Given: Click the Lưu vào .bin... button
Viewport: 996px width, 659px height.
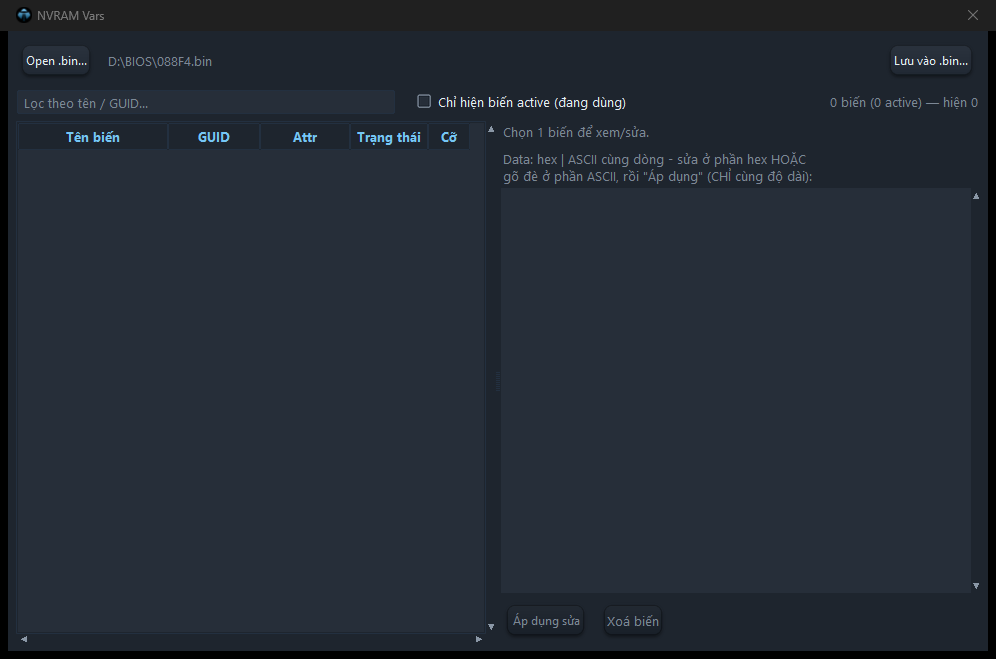Looking at the screenshot, I should pos(931,61).
